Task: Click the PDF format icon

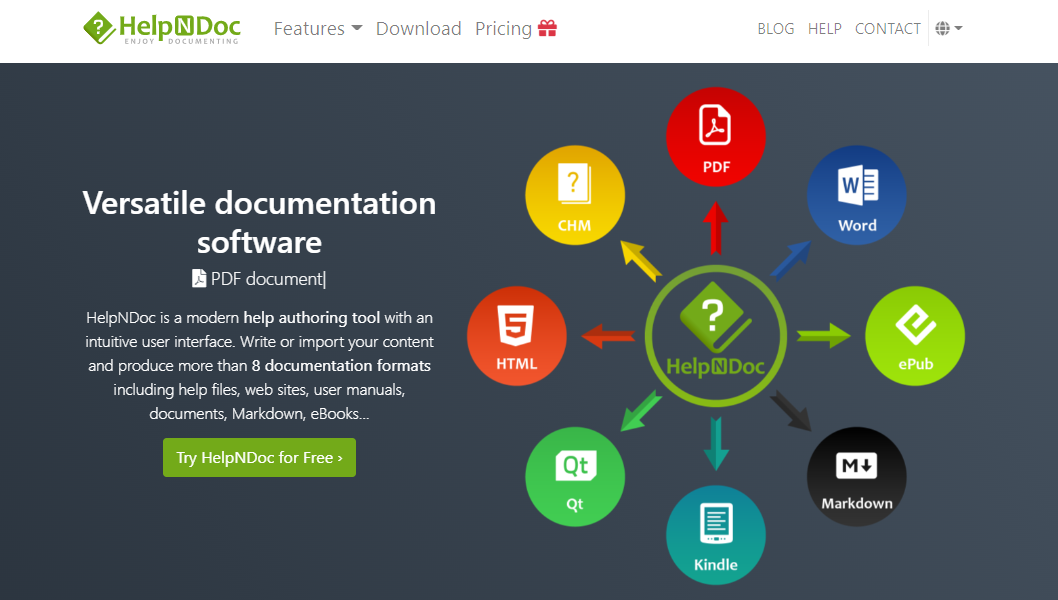Action: coord(716,137)
